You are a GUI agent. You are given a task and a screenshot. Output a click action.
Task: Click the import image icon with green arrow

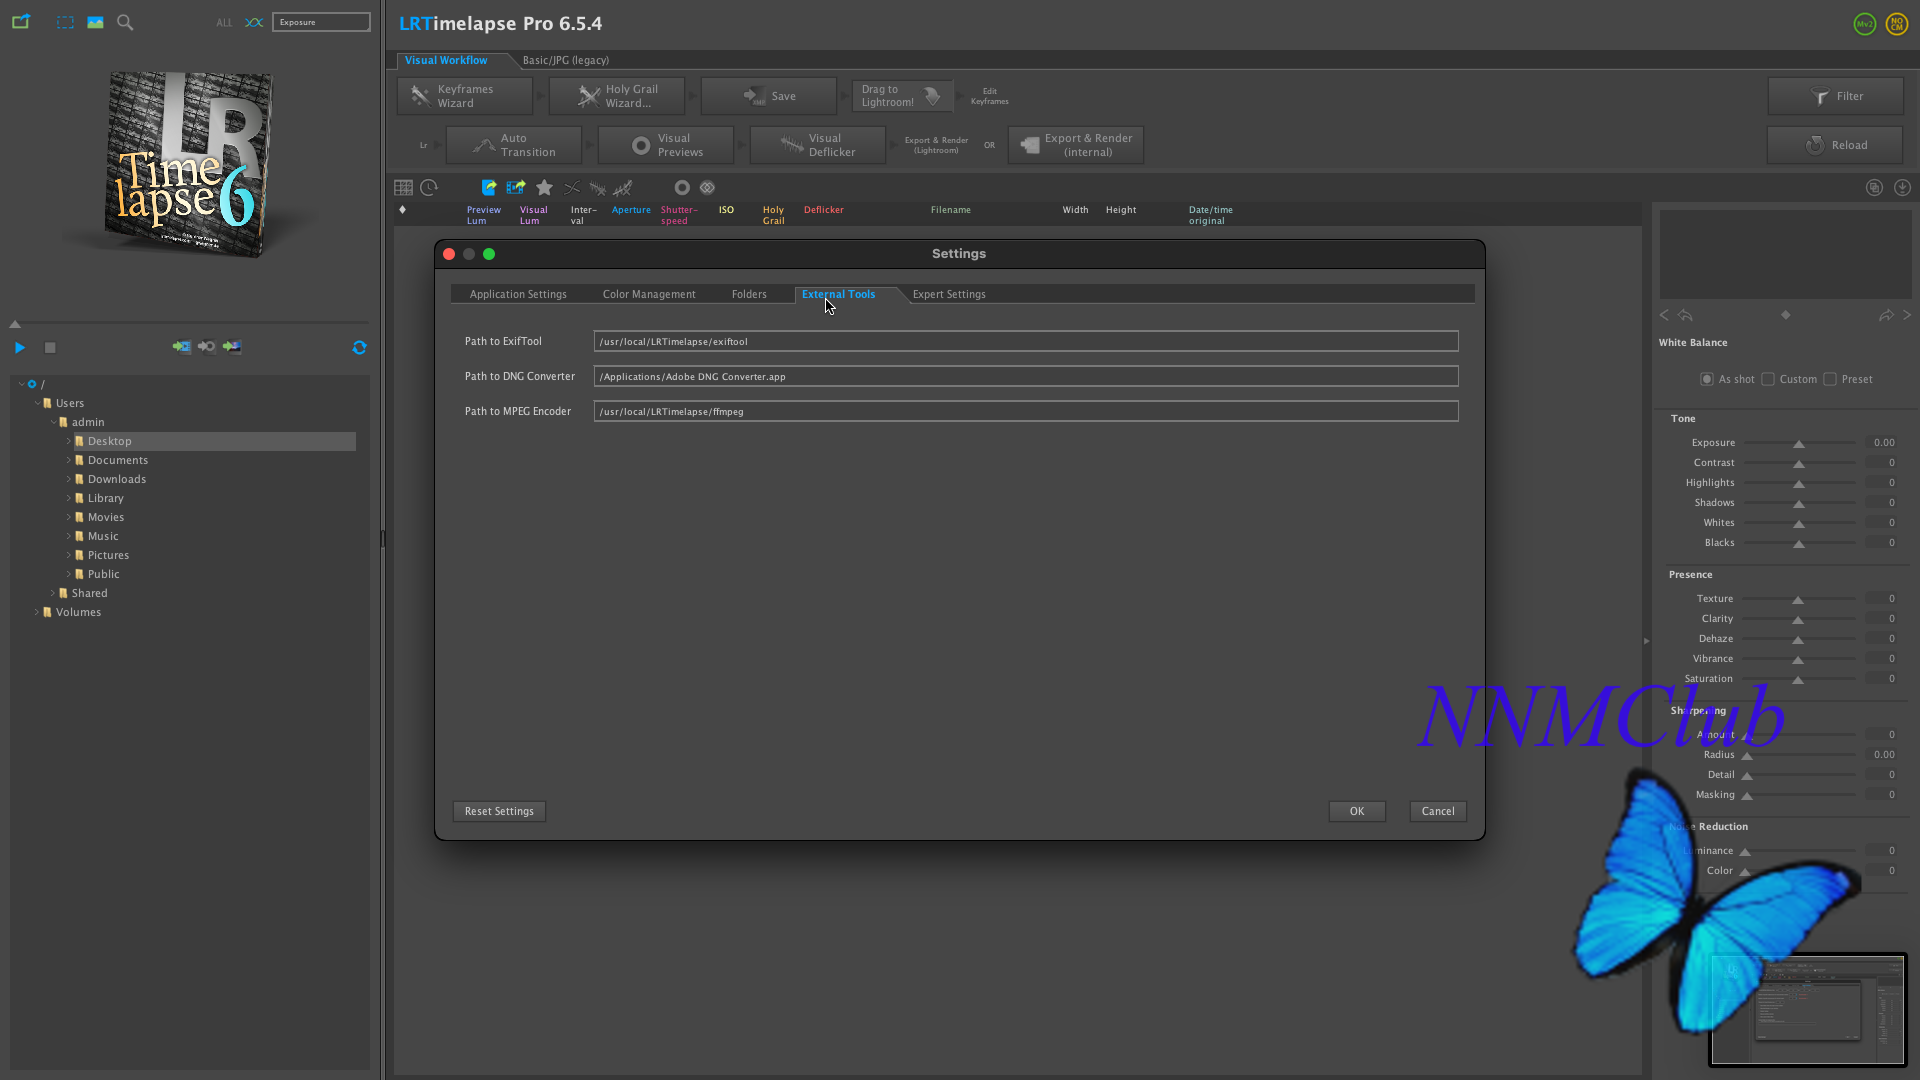232,347
